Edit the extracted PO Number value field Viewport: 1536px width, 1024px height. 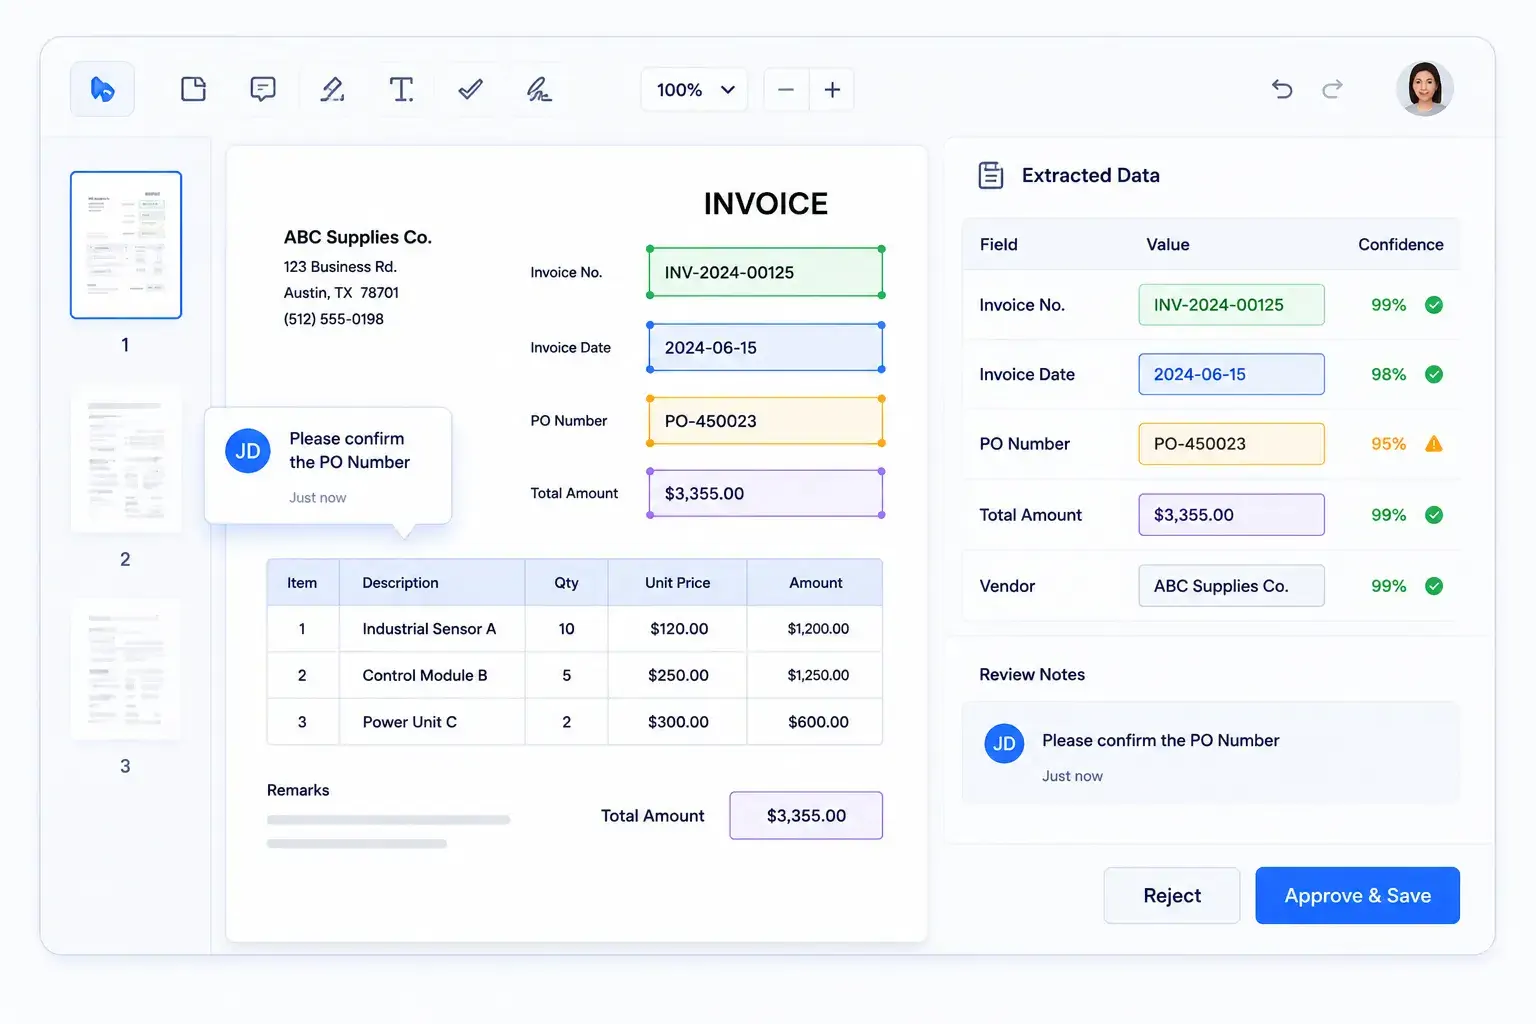pos(1231,444)
